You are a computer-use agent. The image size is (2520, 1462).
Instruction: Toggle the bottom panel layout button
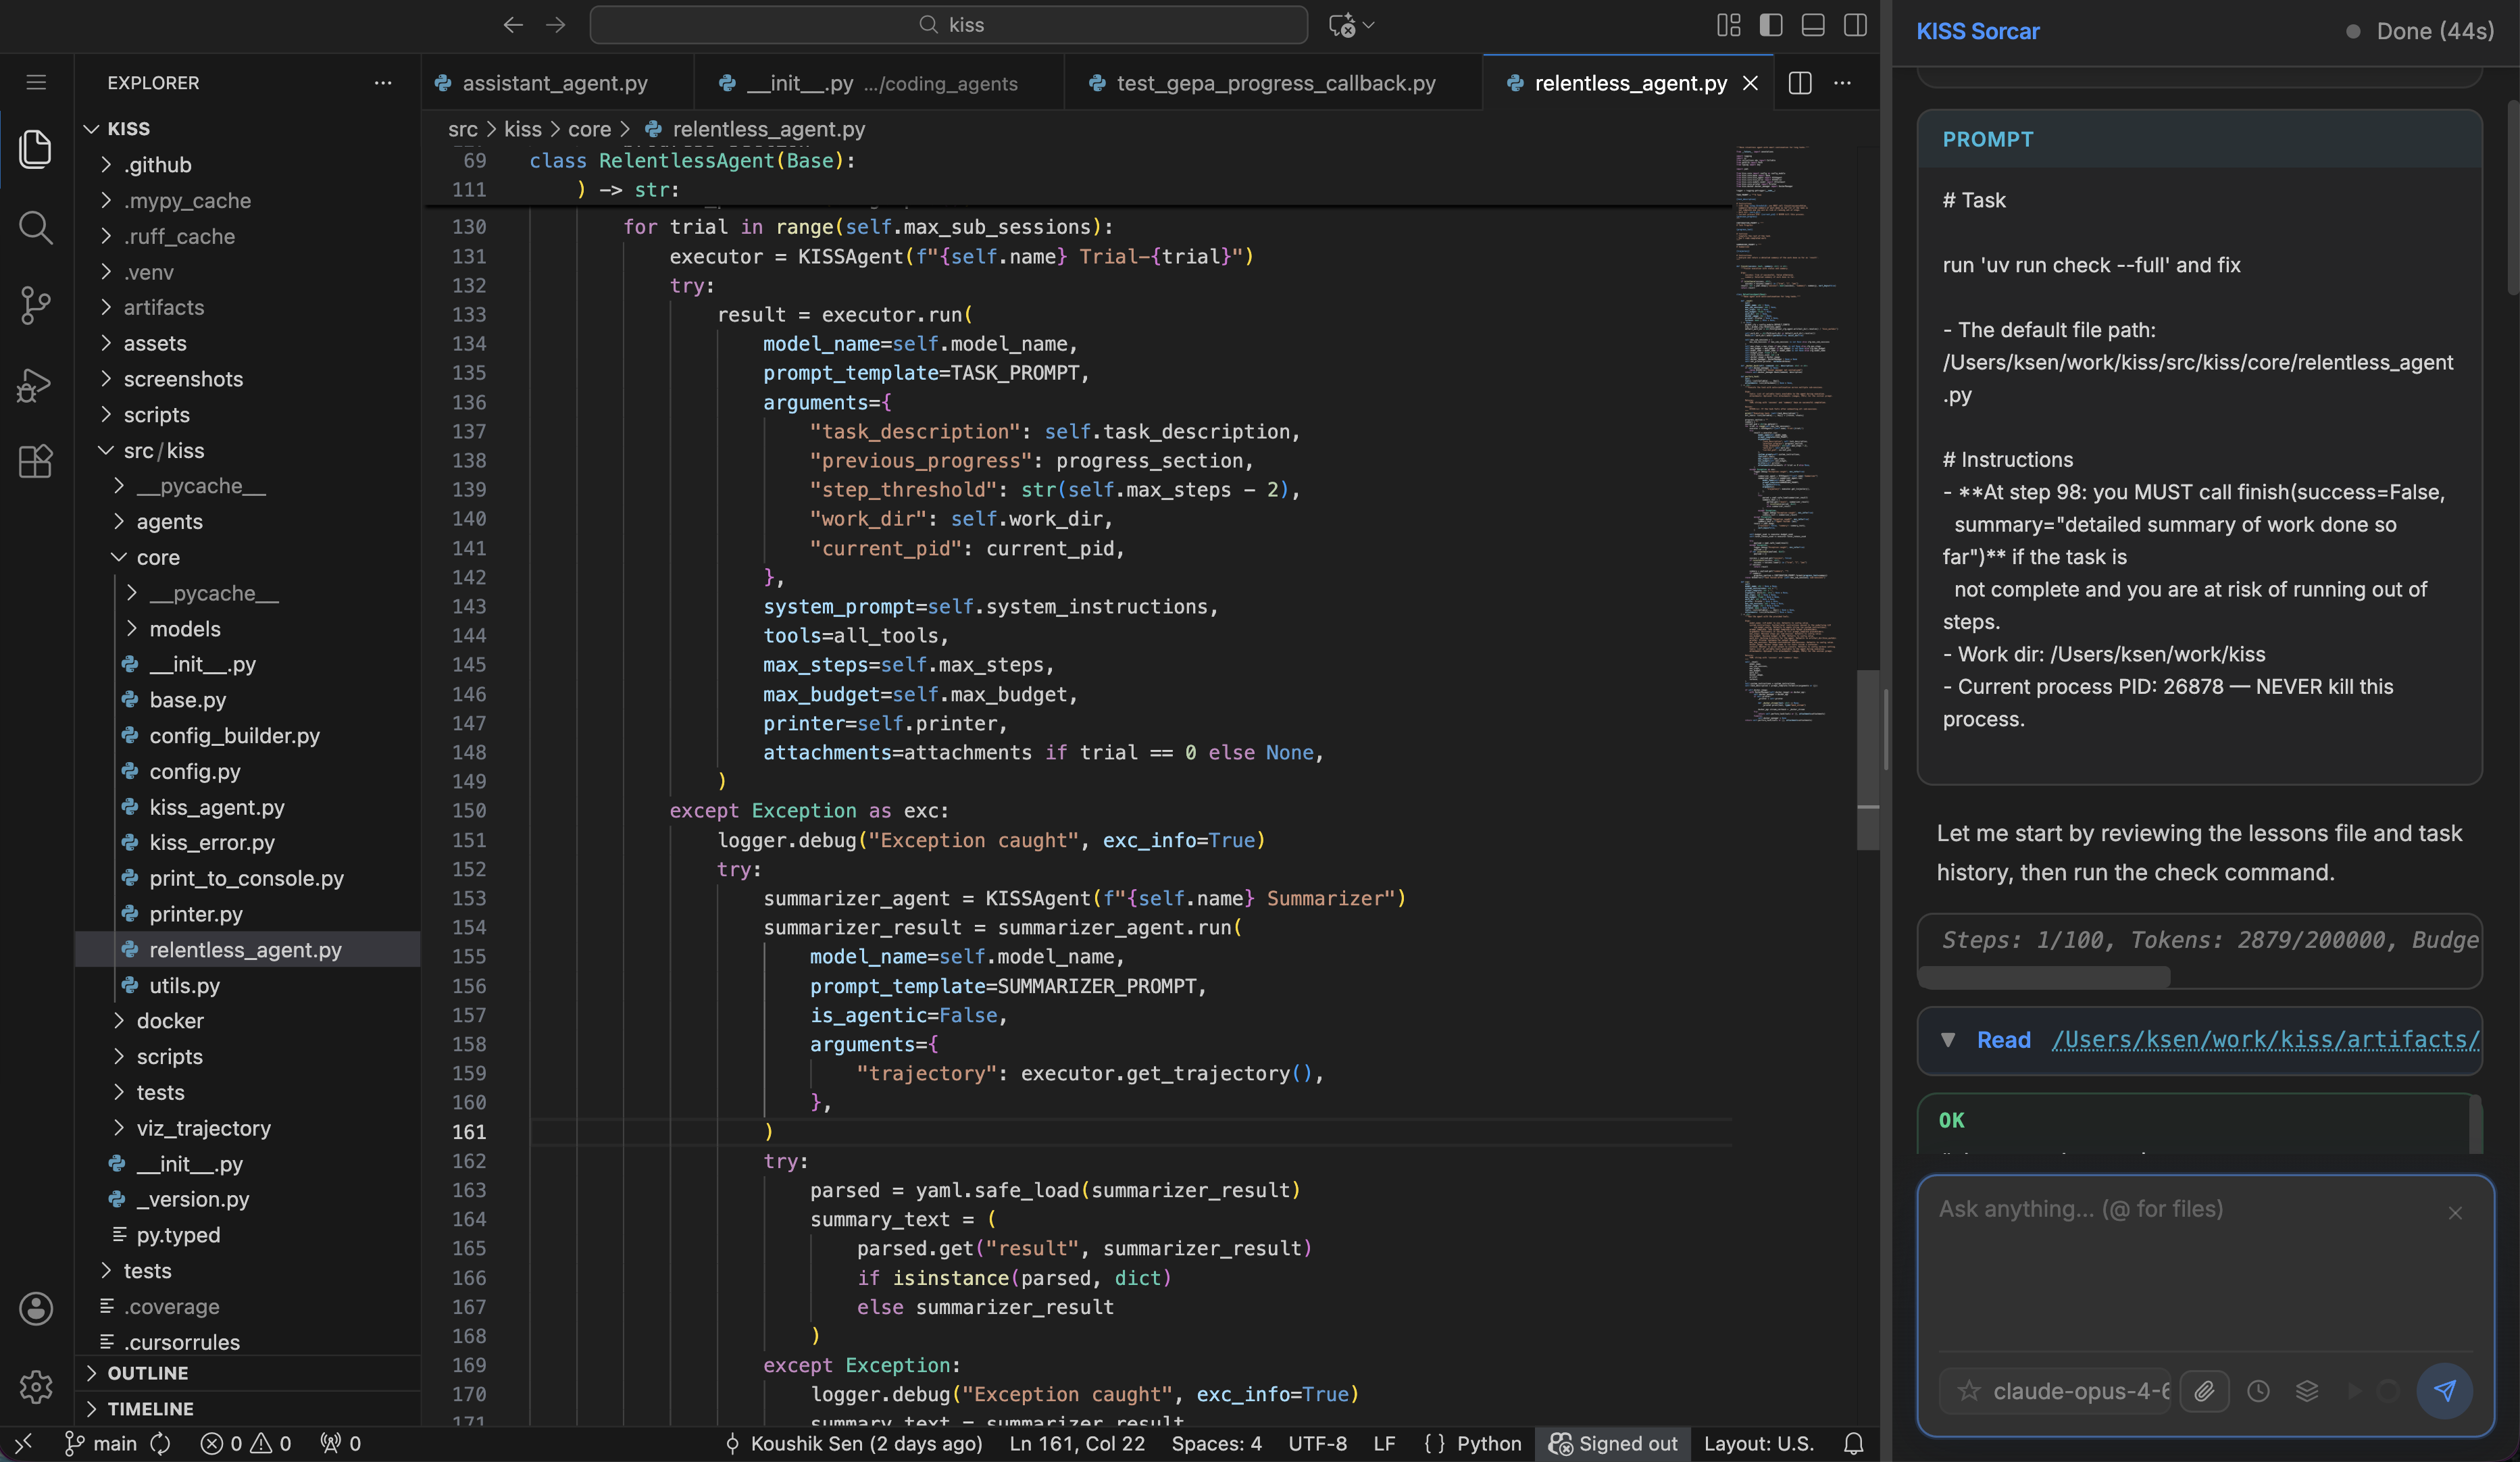coord(1813,25)
